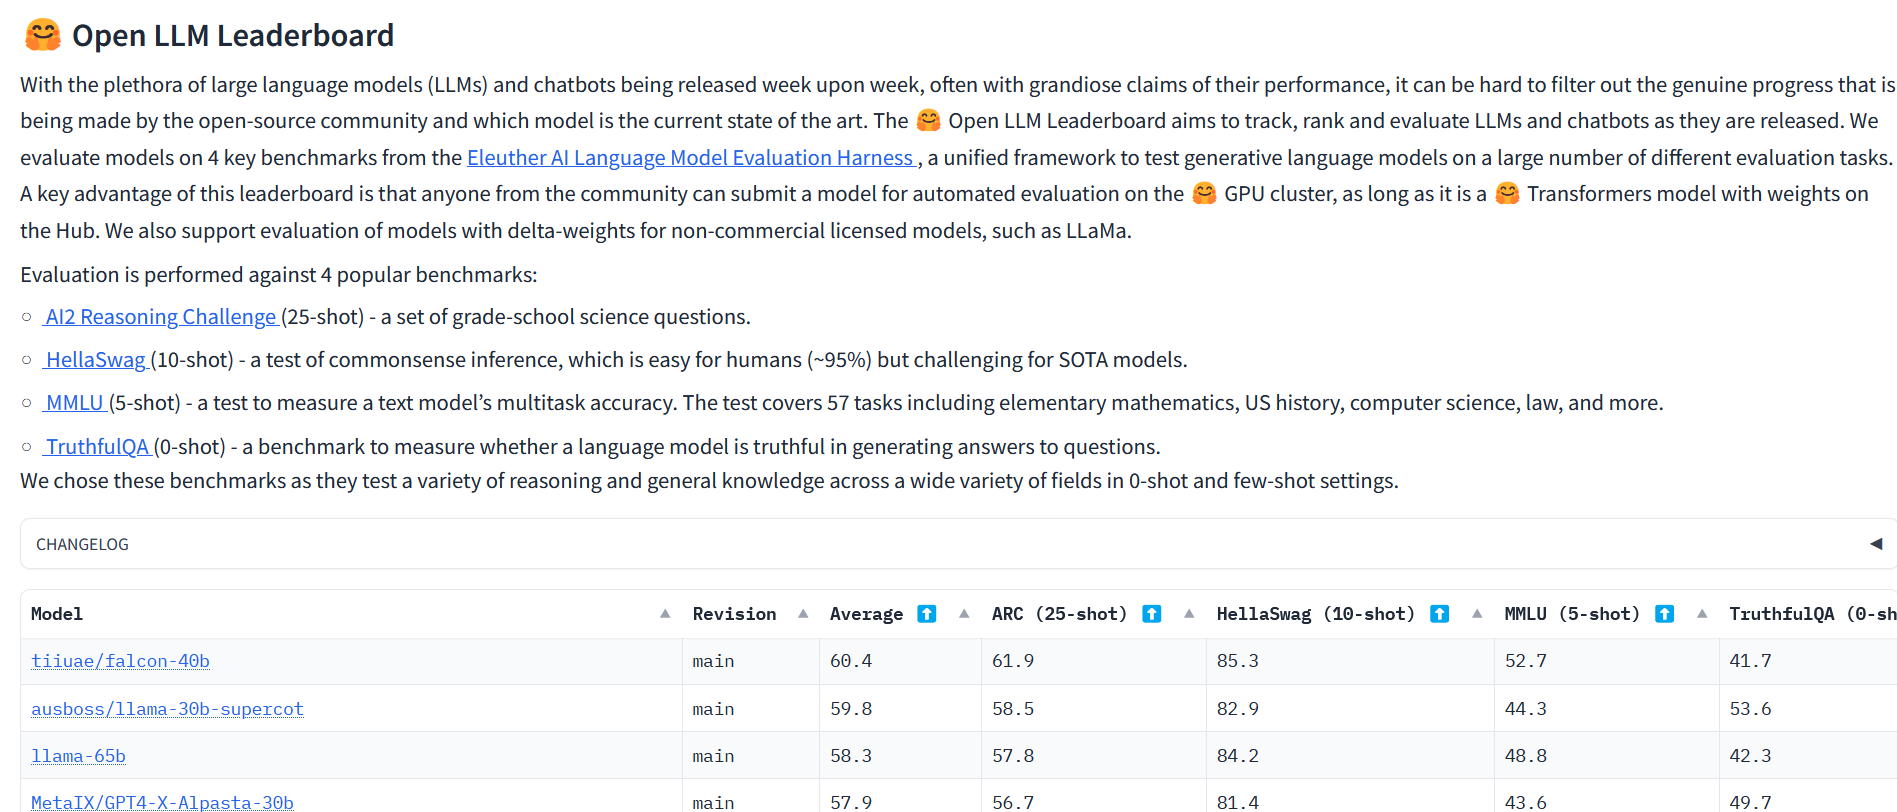Image resolution: width=1897 pixels, height=812 pixels.
Task: Click the blue arrow icon beside HellaSwag (10-shot)
Action: [x=1439, y=614]
